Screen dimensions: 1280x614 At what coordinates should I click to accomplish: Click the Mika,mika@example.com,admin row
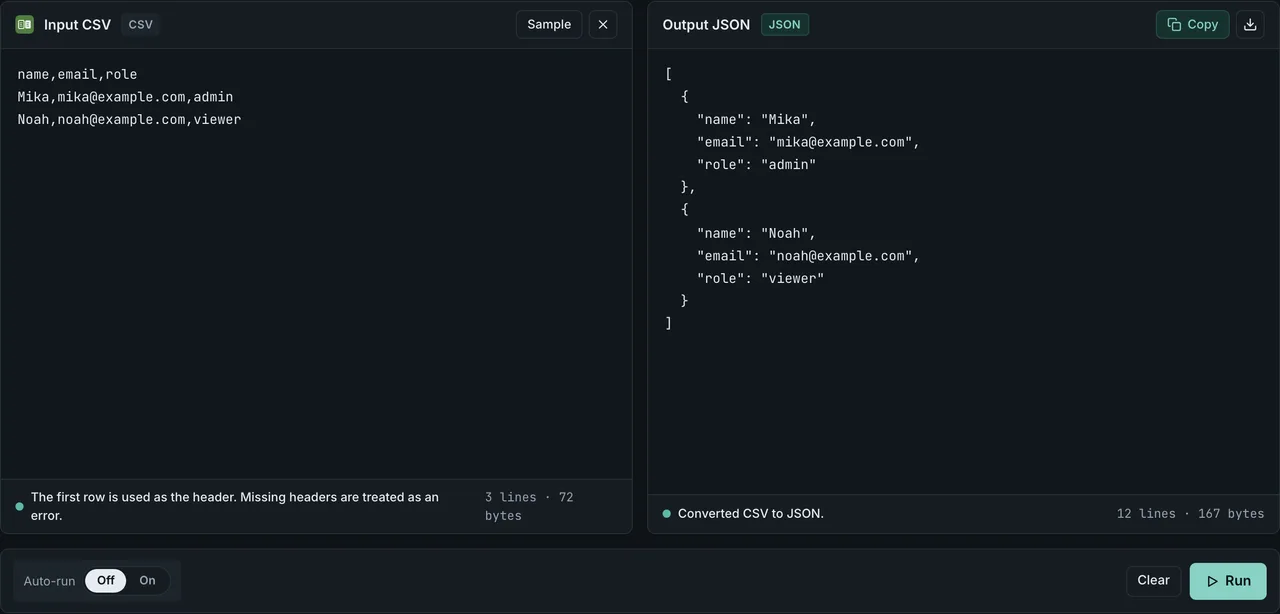(125, 97)
